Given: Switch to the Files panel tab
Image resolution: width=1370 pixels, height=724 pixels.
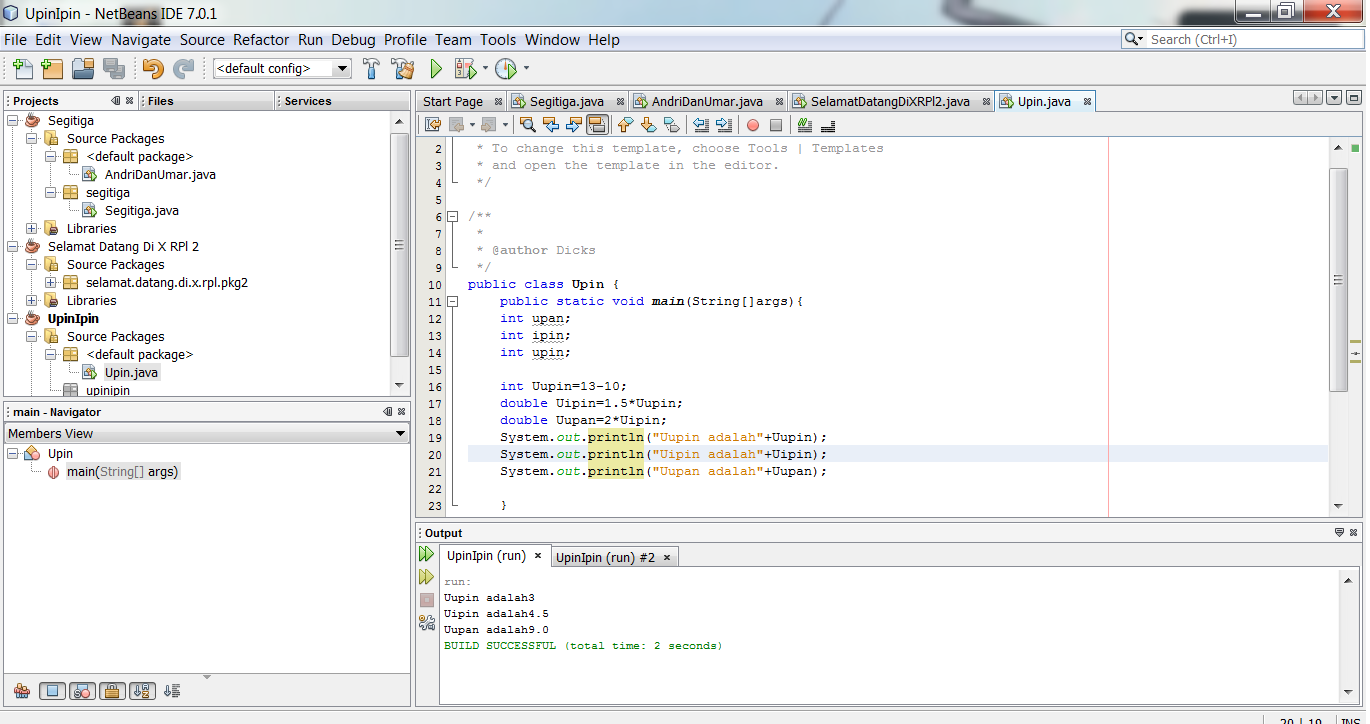Looking at the screenshot, I should pos(160,101).
